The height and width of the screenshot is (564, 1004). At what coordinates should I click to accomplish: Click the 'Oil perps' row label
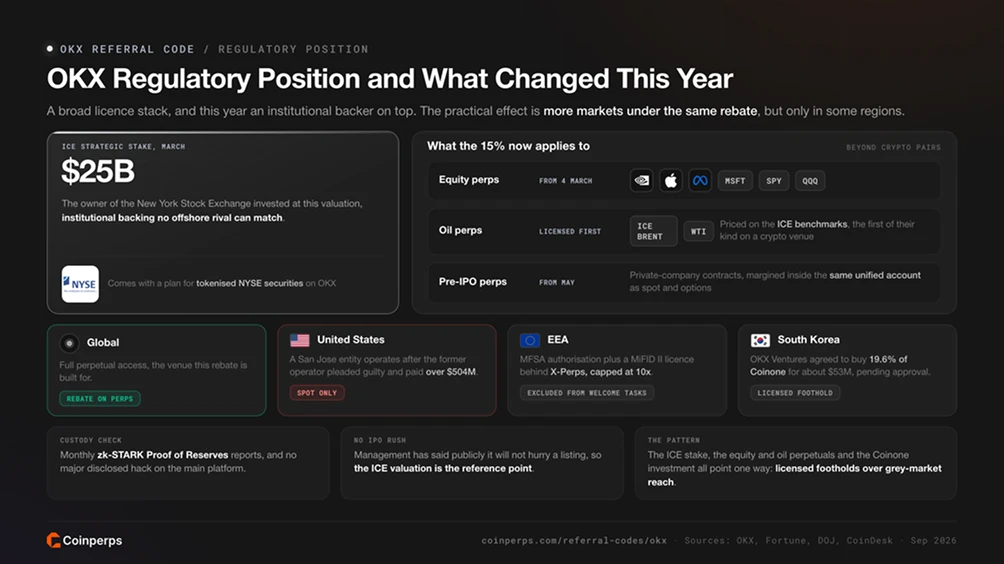tap(460, 230)
